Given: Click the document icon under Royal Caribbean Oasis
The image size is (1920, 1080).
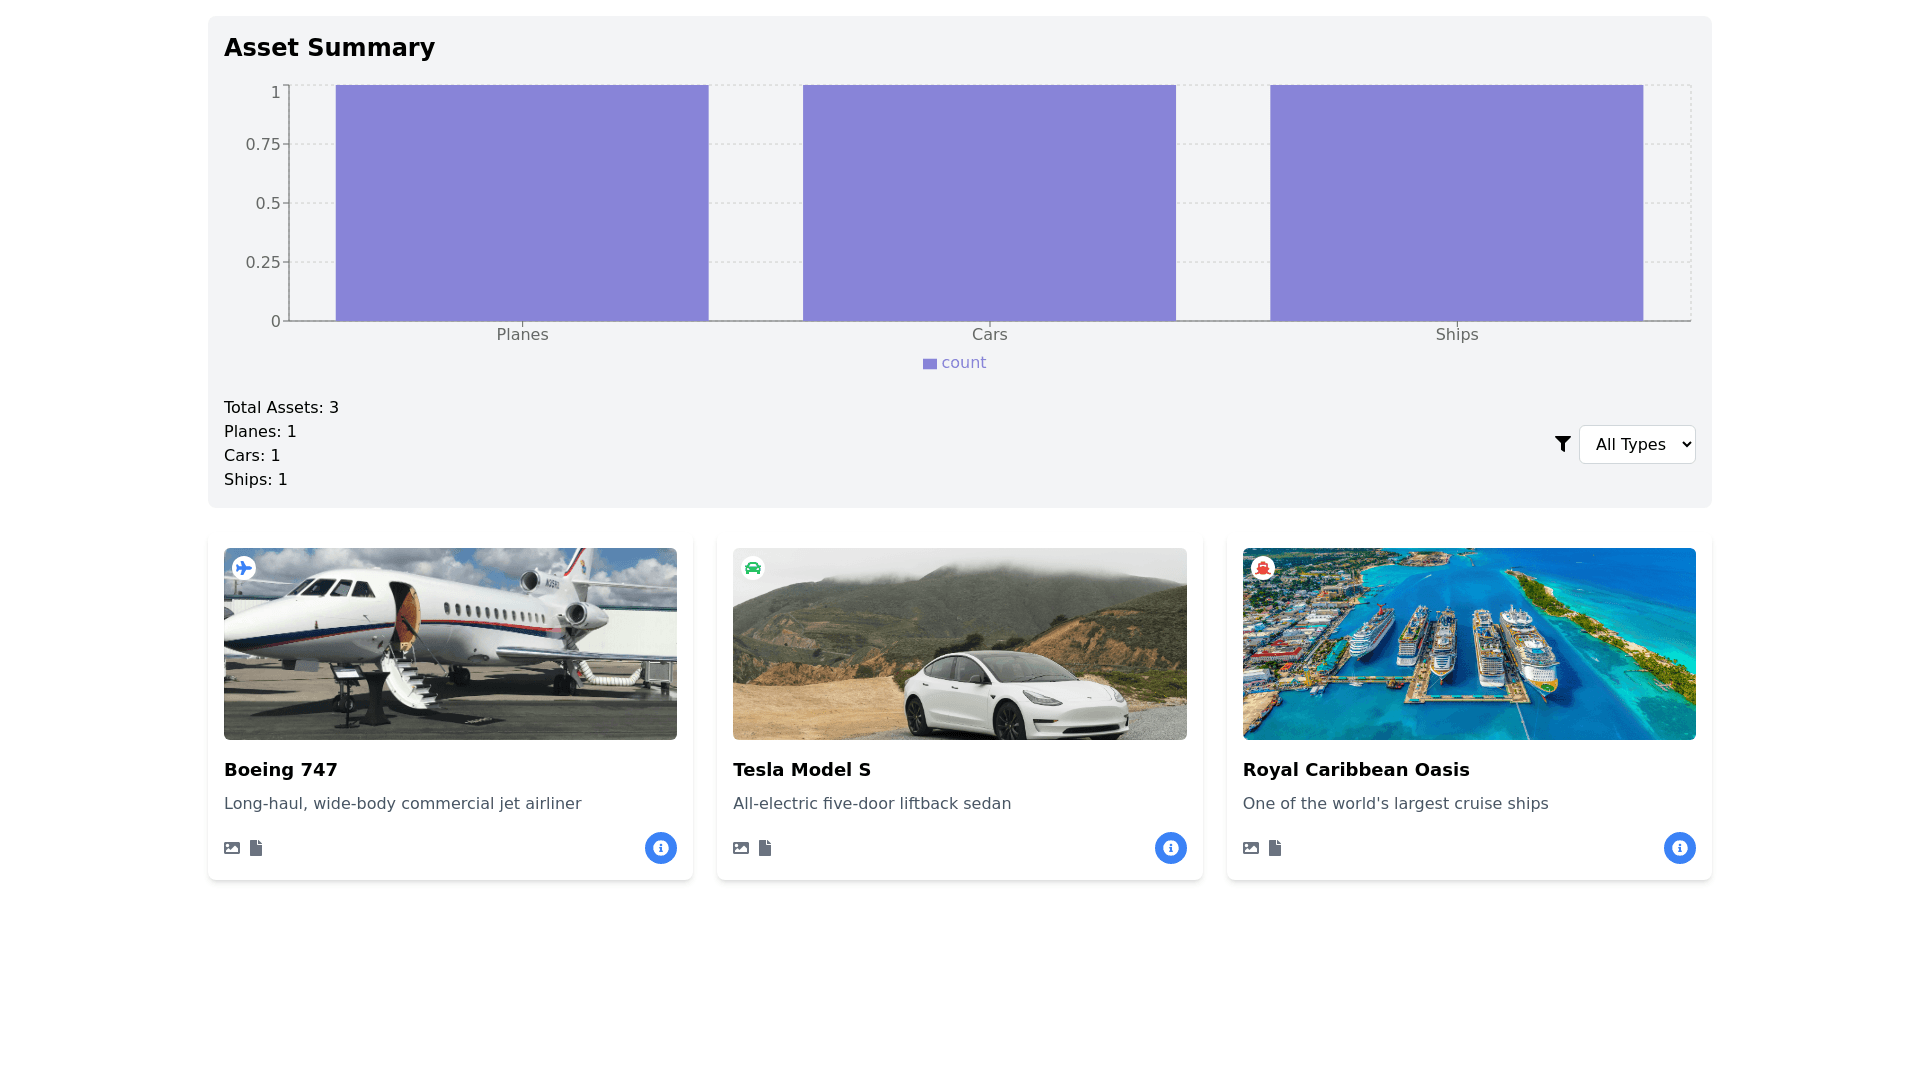Looking at the screenshot, I should coord(1275,848).
